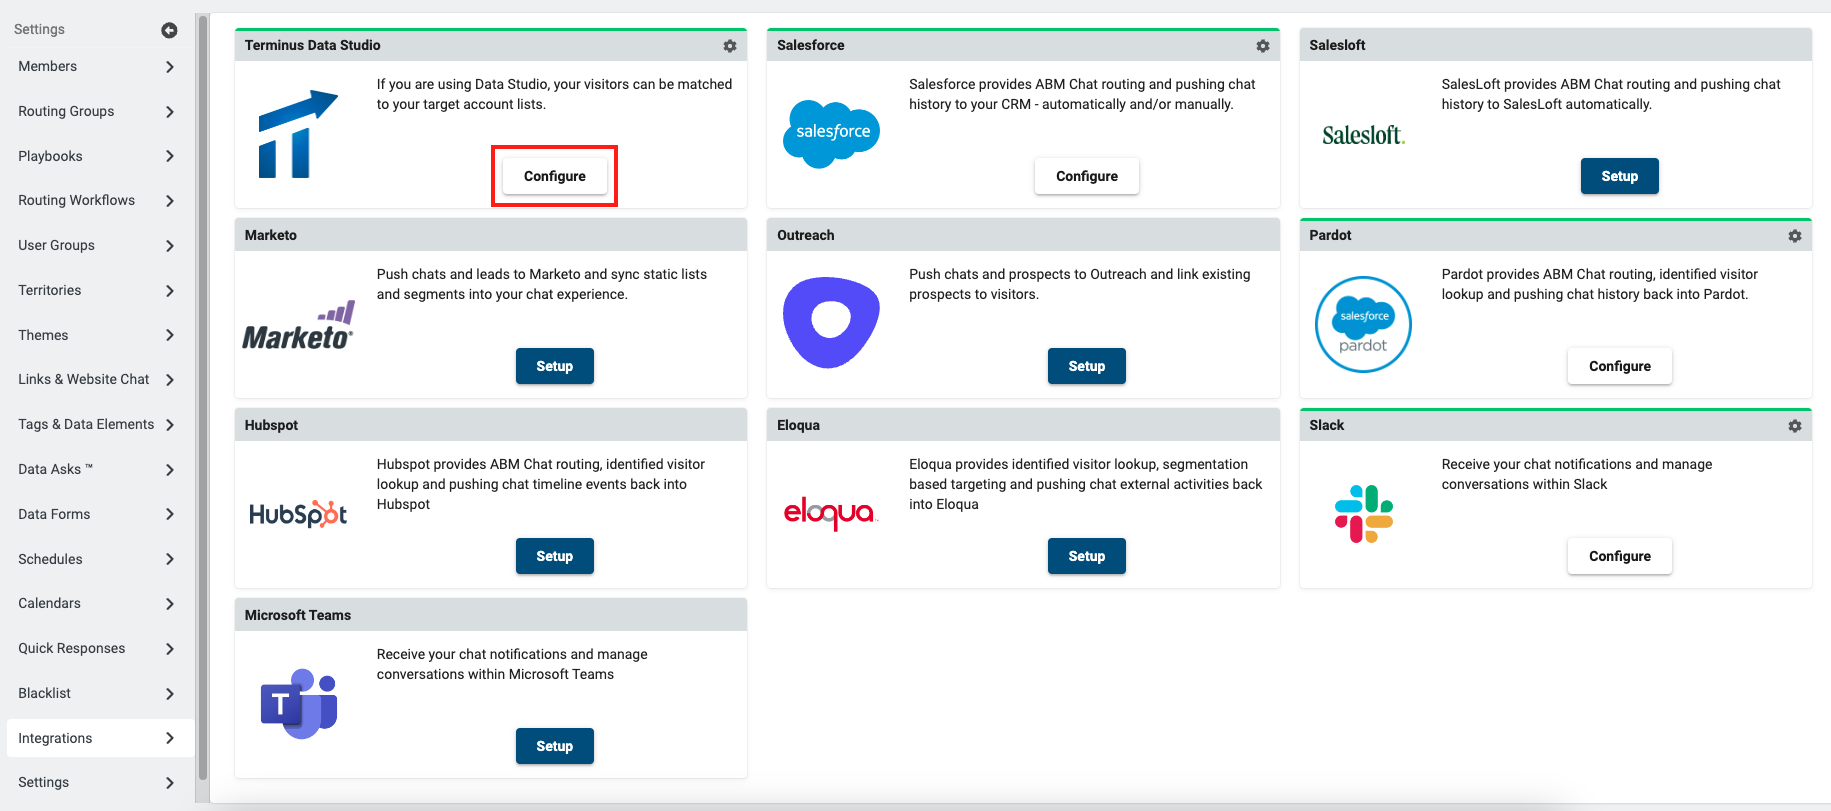
Task: Open User Groups menu item
Action: point(98,246)
